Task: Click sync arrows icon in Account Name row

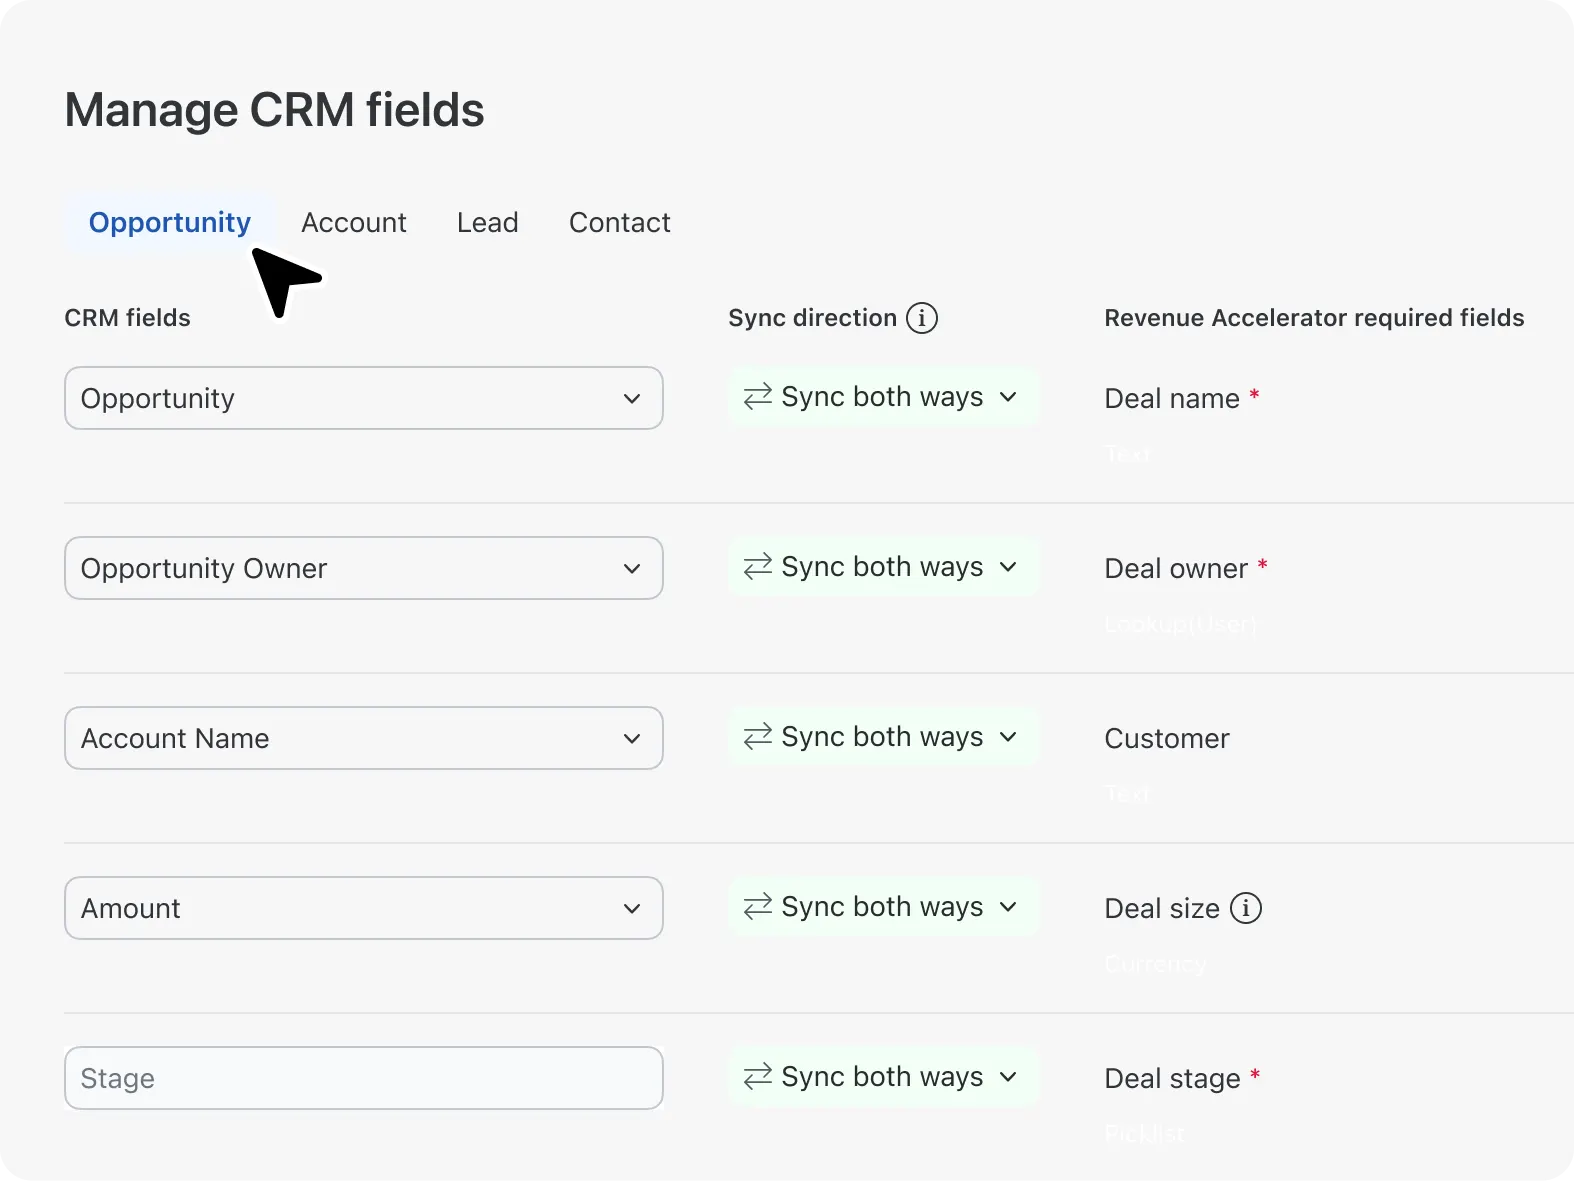Action: point(757,737)
